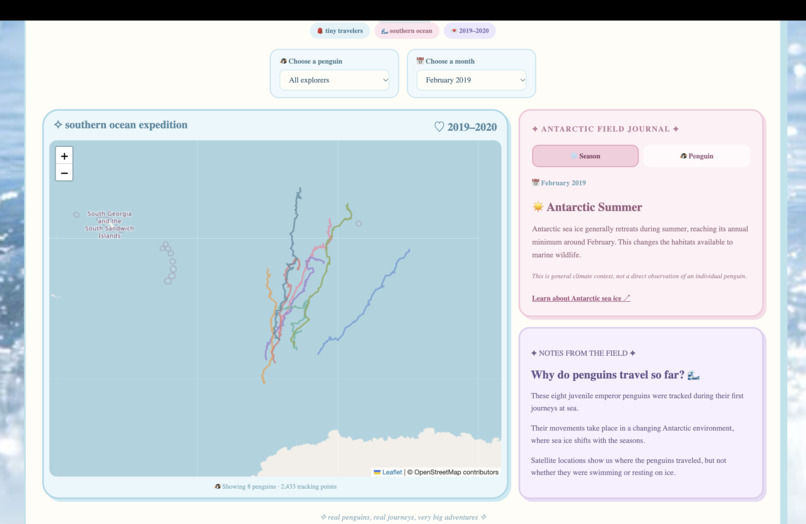806x524 pixels.
Task: Click the Leaflet flag icon
Action: (377, 472)
